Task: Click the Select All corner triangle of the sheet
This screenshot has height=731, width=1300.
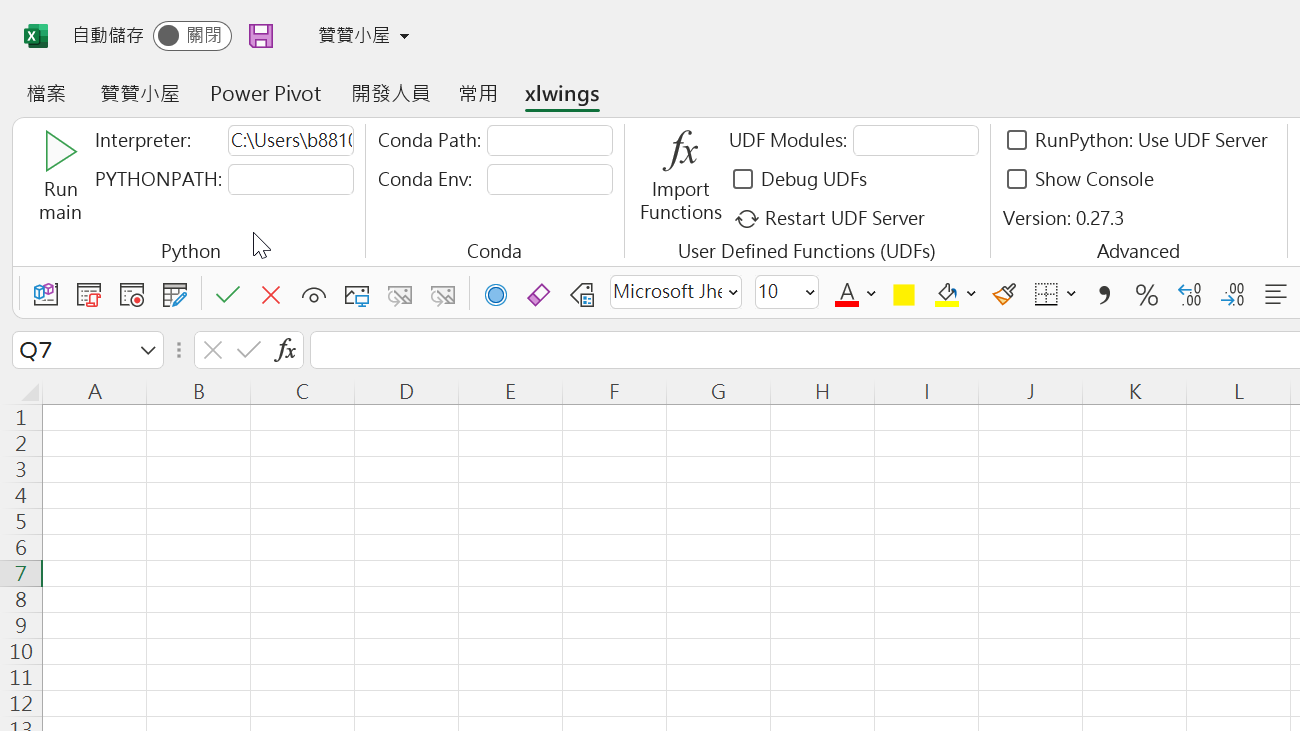Action: (x=28, y=392)
